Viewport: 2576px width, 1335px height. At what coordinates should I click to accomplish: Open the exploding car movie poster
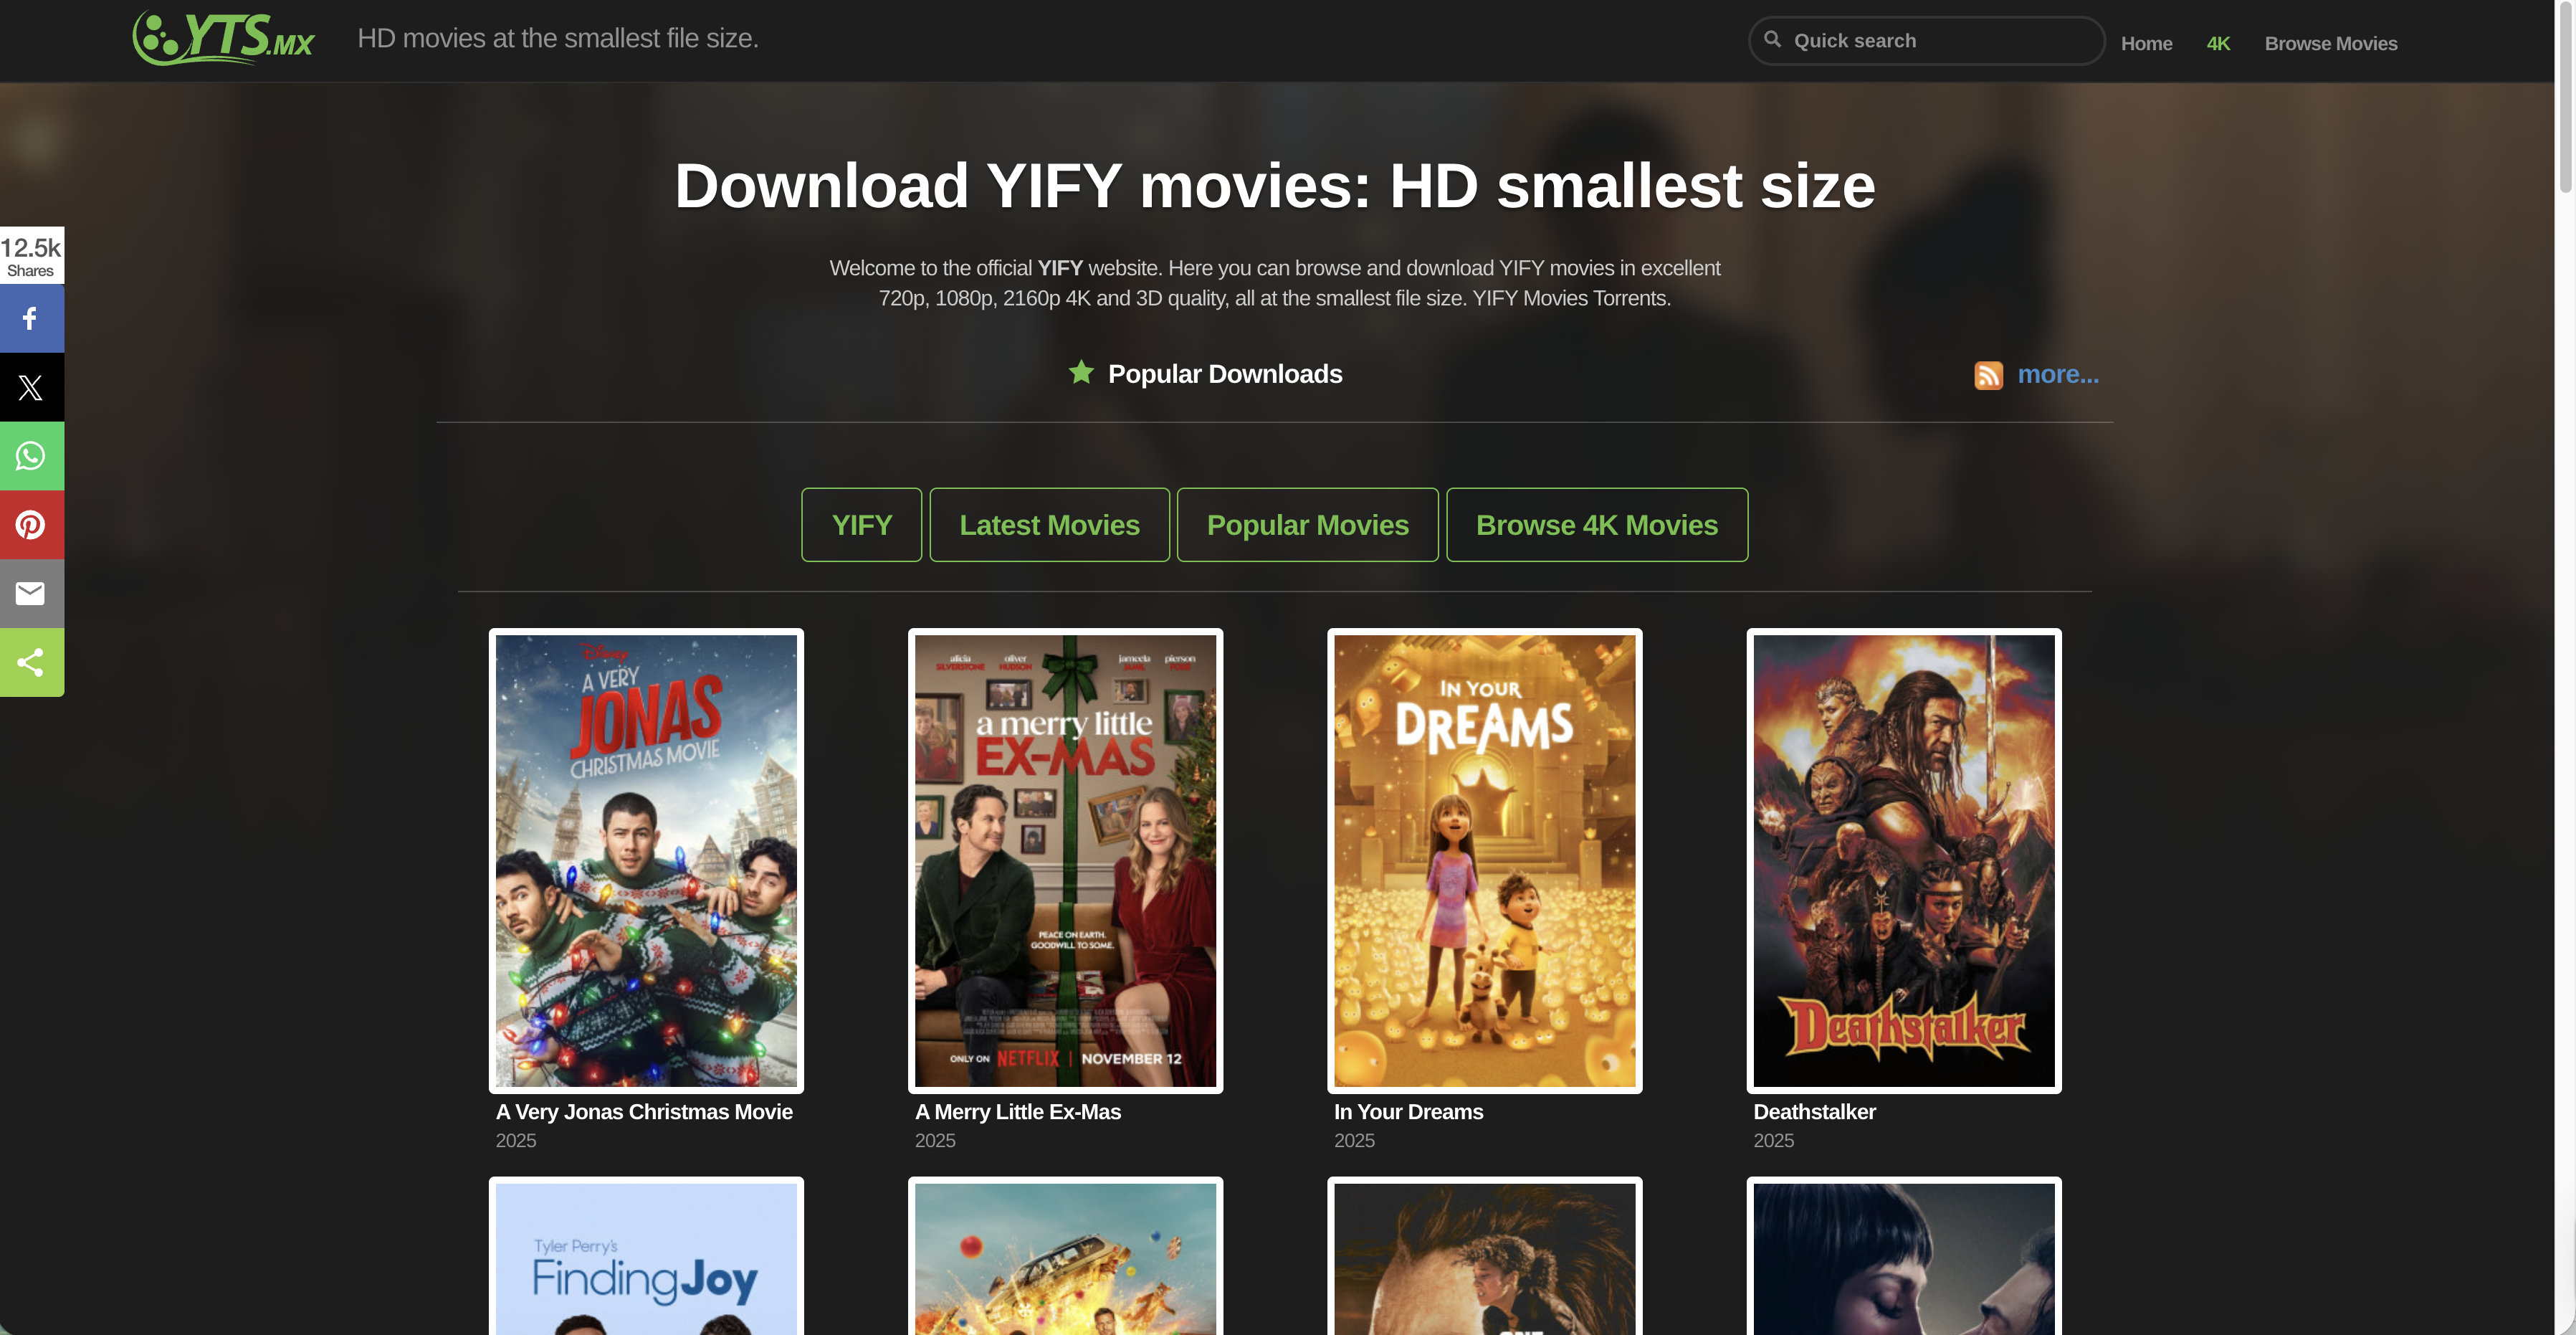1065,1256
